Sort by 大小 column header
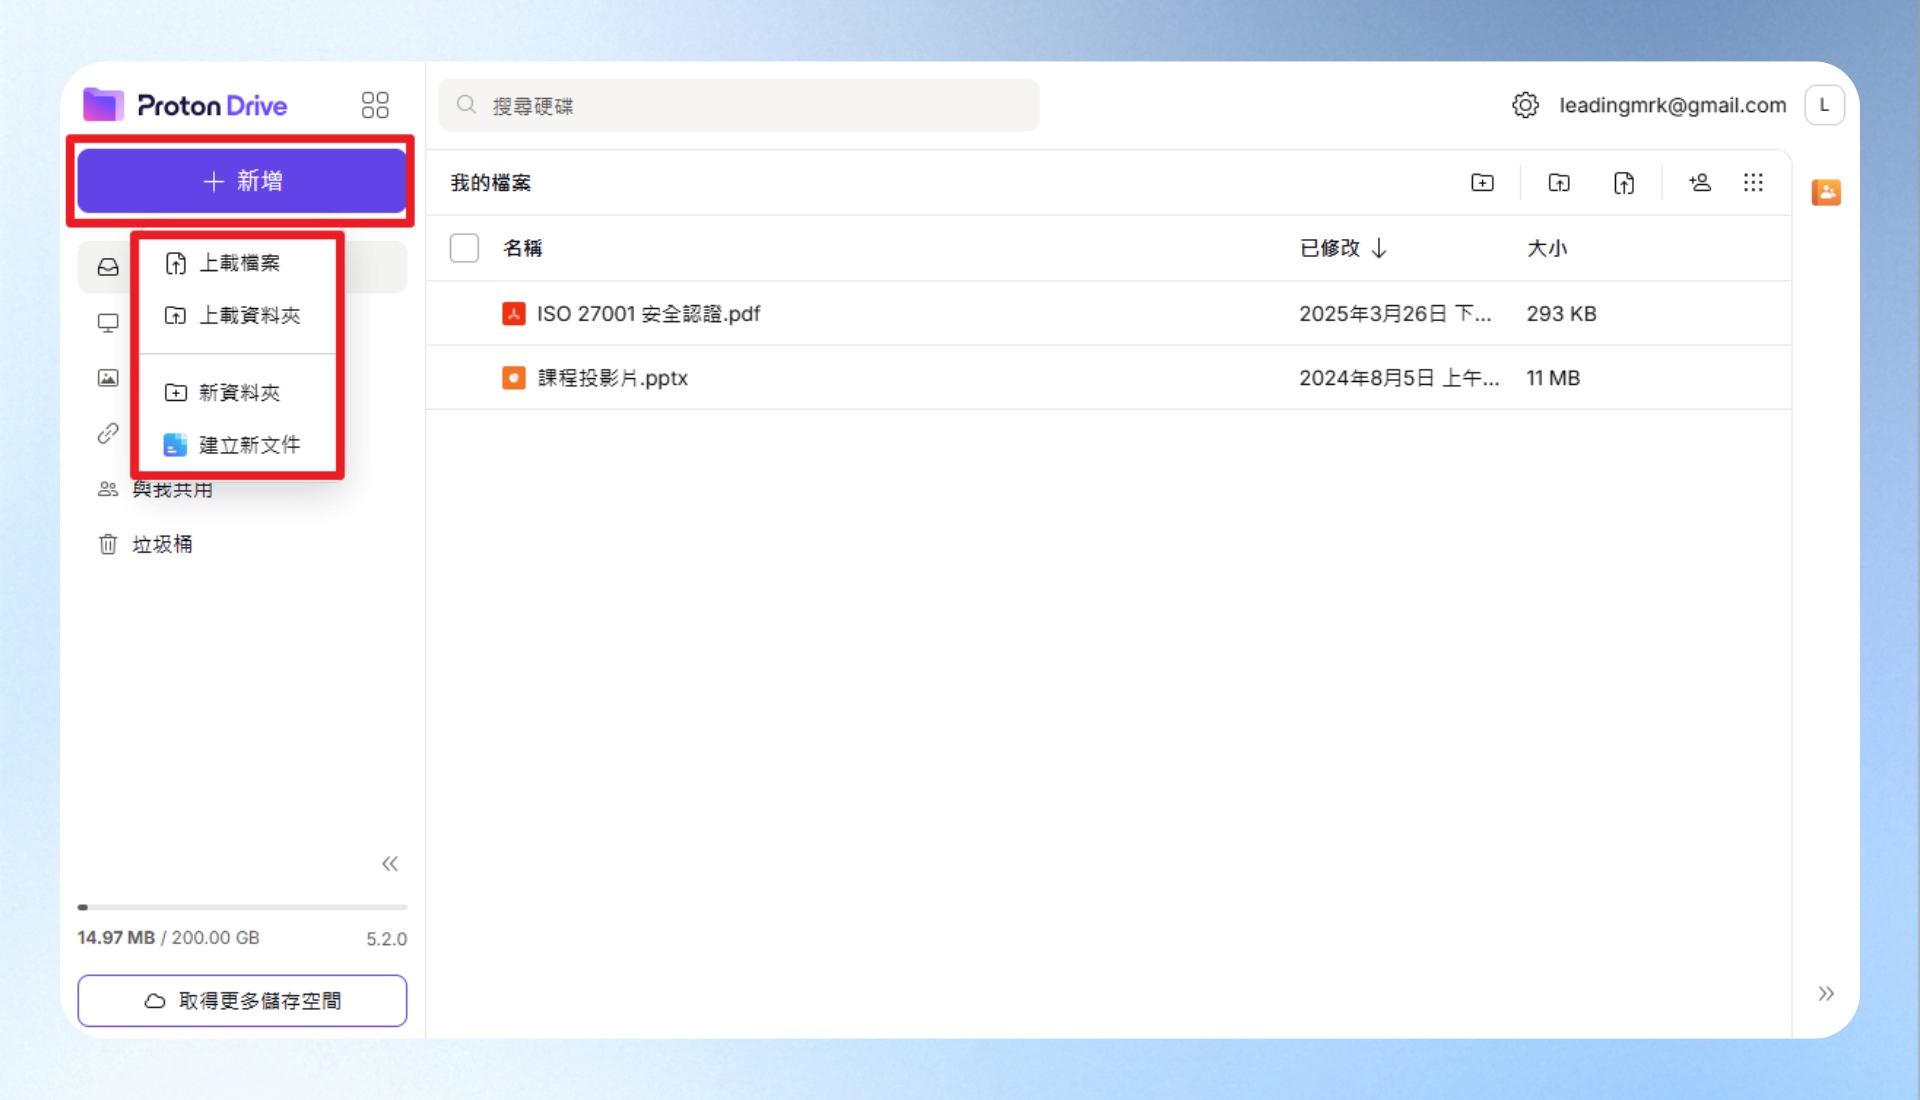This screenshot has height=1100, width=1920. coord(1547,248)
